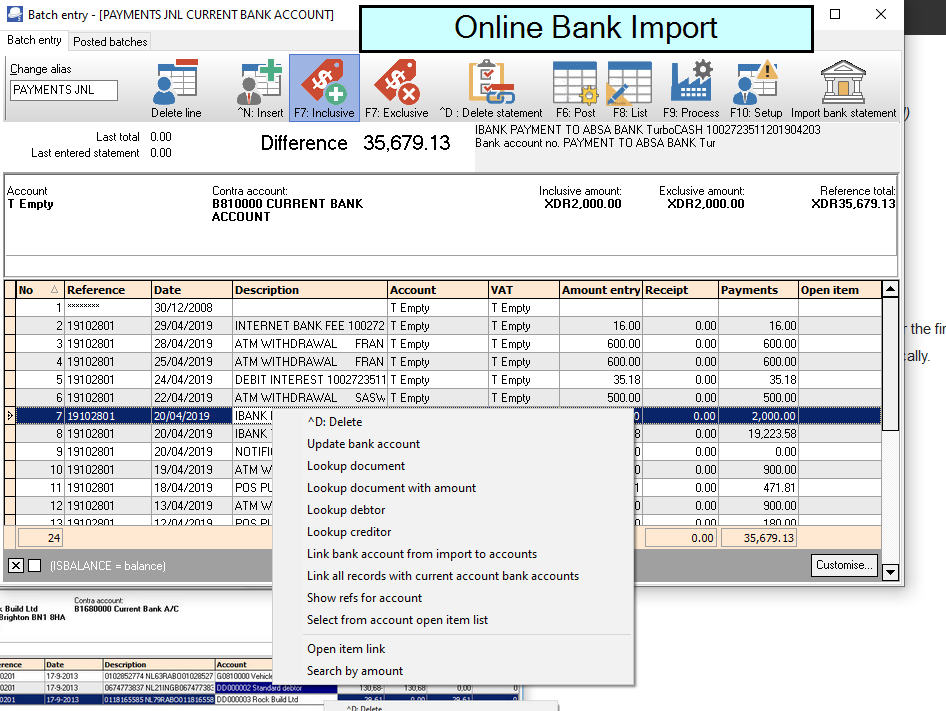
Task: Toggle the empty checkbox beside ISBALANCE filter
Action: point(34,566)
